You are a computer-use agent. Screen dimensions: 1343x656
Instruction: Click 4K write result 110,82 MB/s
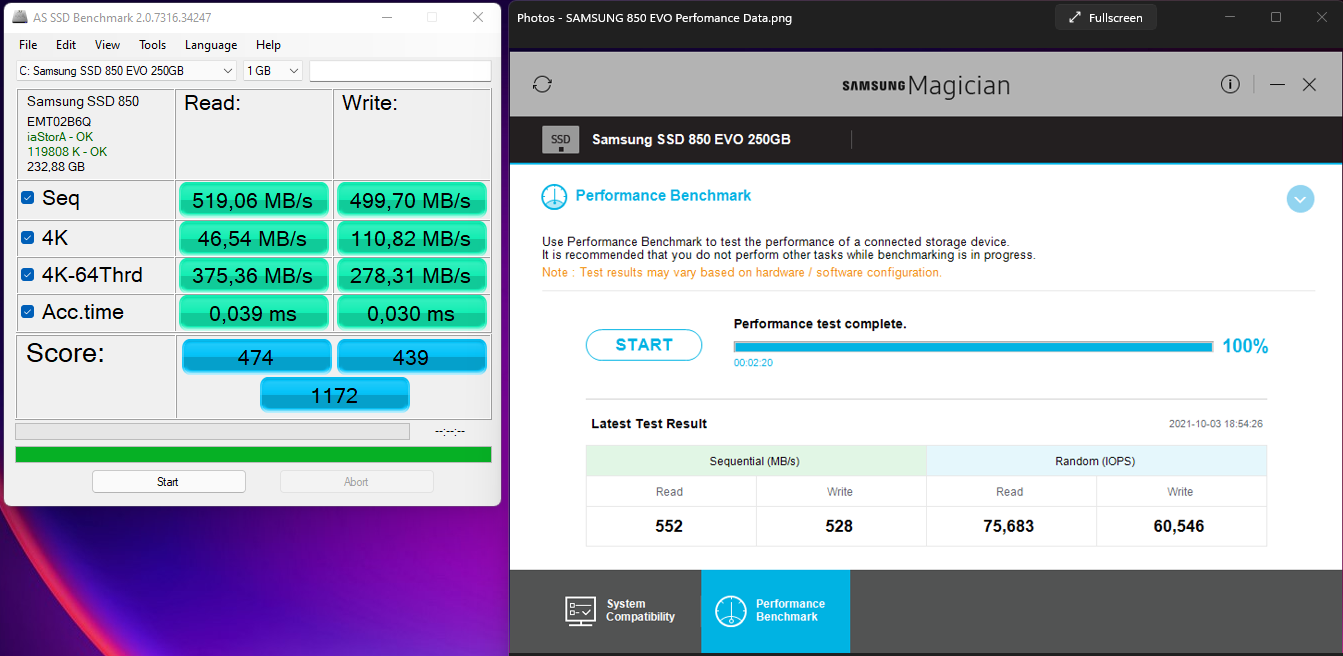point(411,238)
